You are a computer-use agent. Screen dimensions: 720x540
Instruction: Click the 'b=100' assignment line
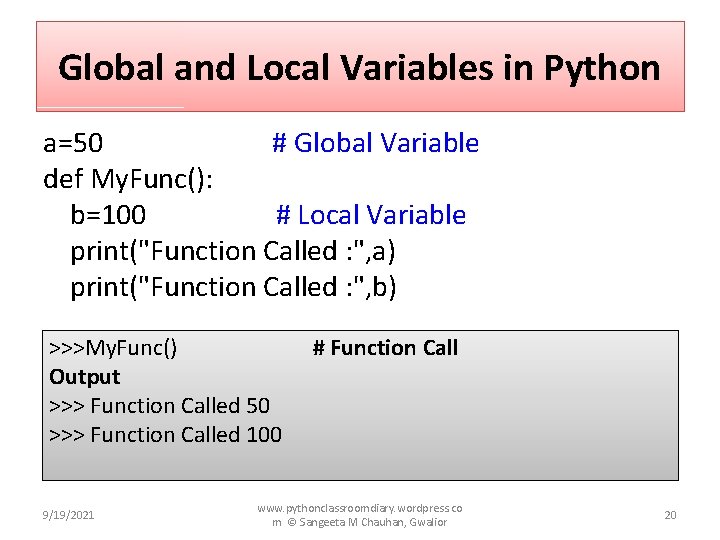click(x=108, y=214)
